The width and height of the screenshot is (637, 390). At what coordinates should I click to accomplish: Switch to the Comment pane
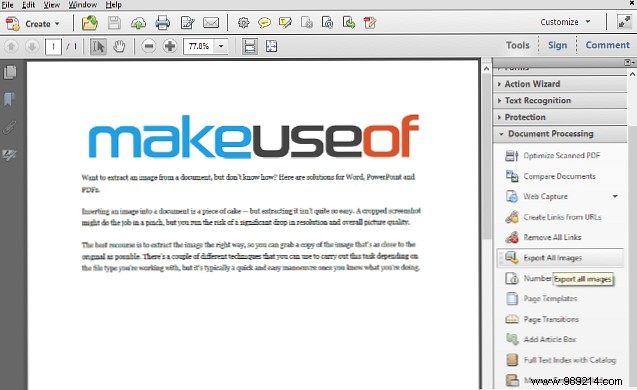coord(607,45)
